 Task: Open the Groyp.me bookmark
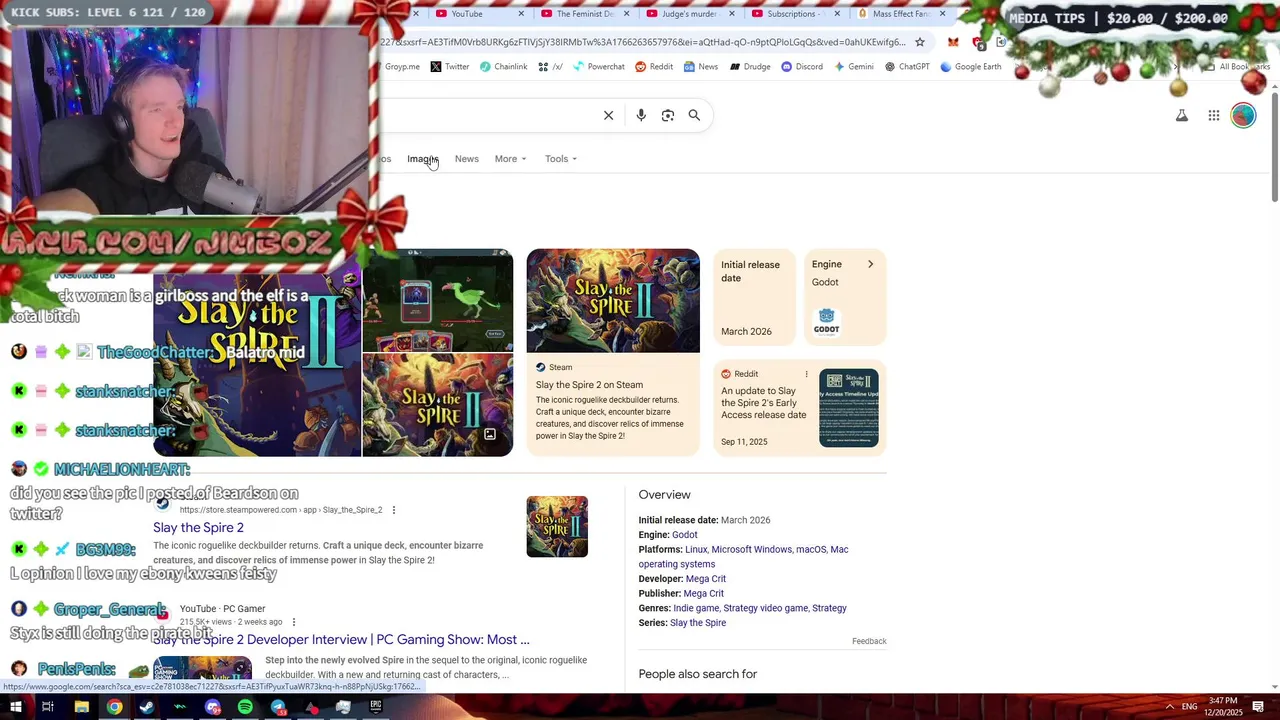tap(402, 67)
